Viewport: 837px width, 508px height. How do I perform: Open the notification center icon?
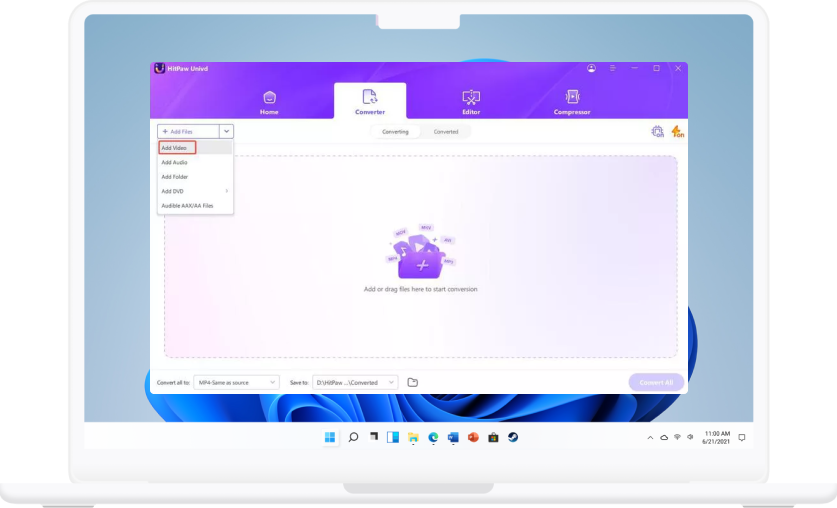pyautogui.click(x=741, y=438)
